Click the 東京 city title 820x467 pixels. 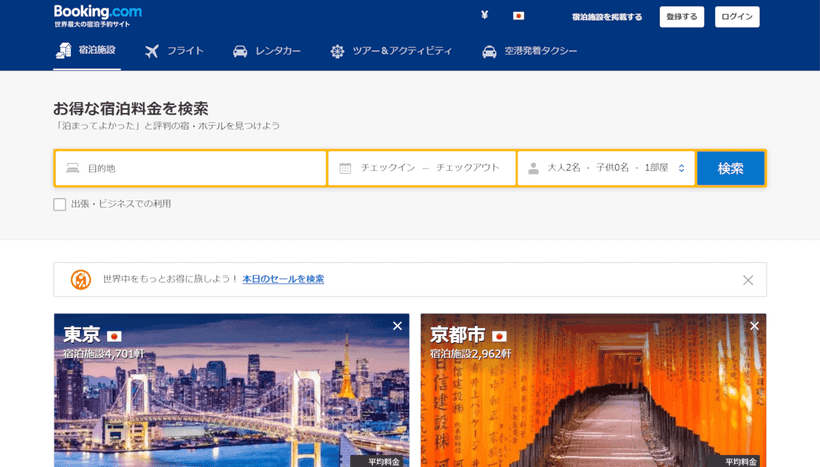click(82, 335)
